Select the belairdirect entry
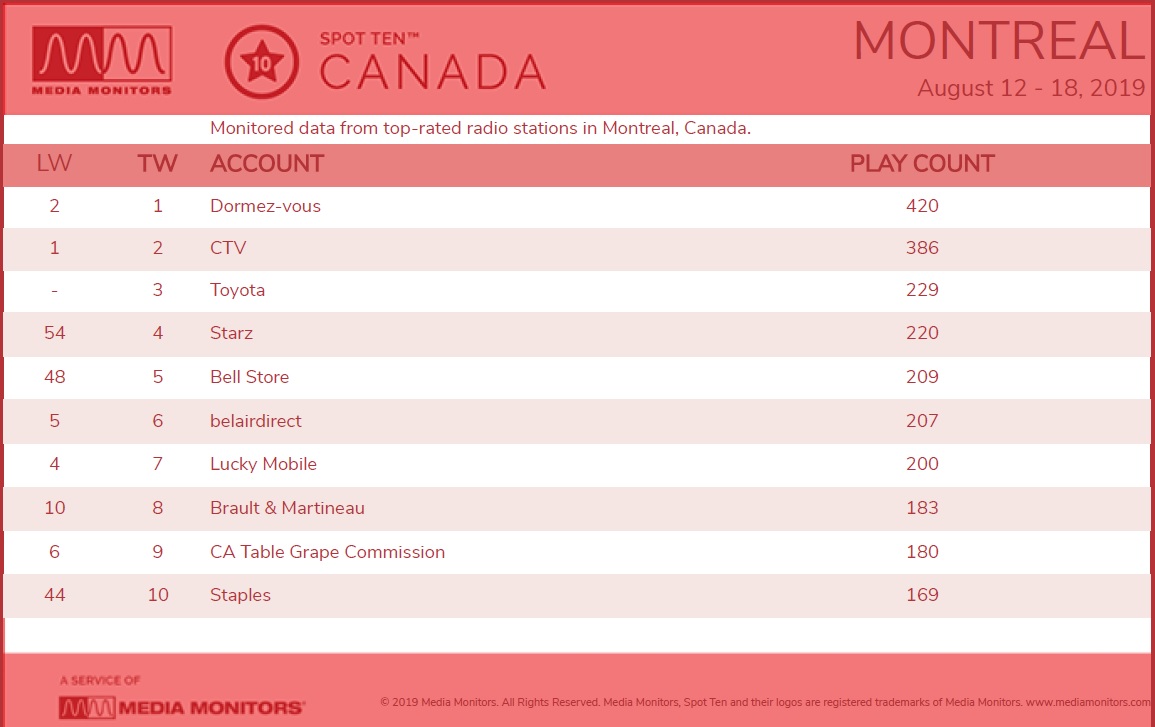1155x727 pixels. click(x=256, y=421)
